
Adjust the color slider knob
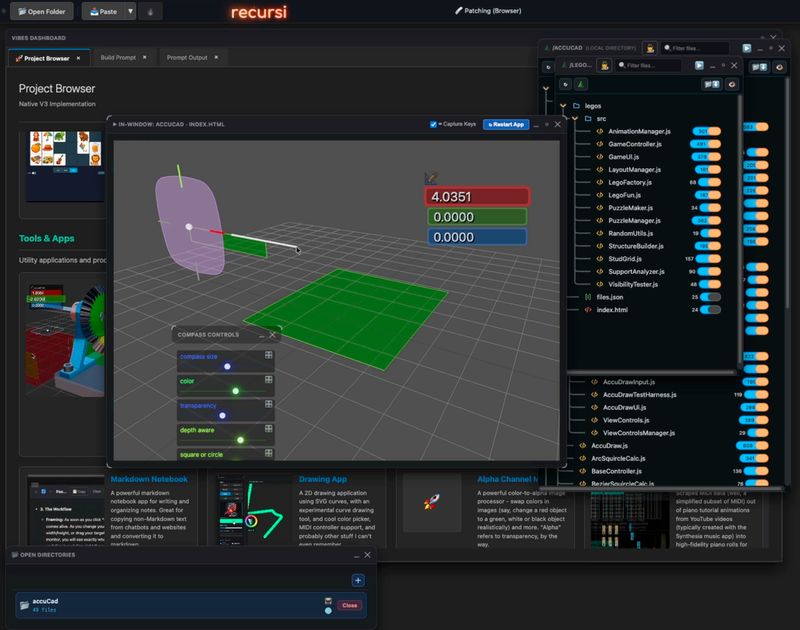pyautogui.click(x=236, y=391)
